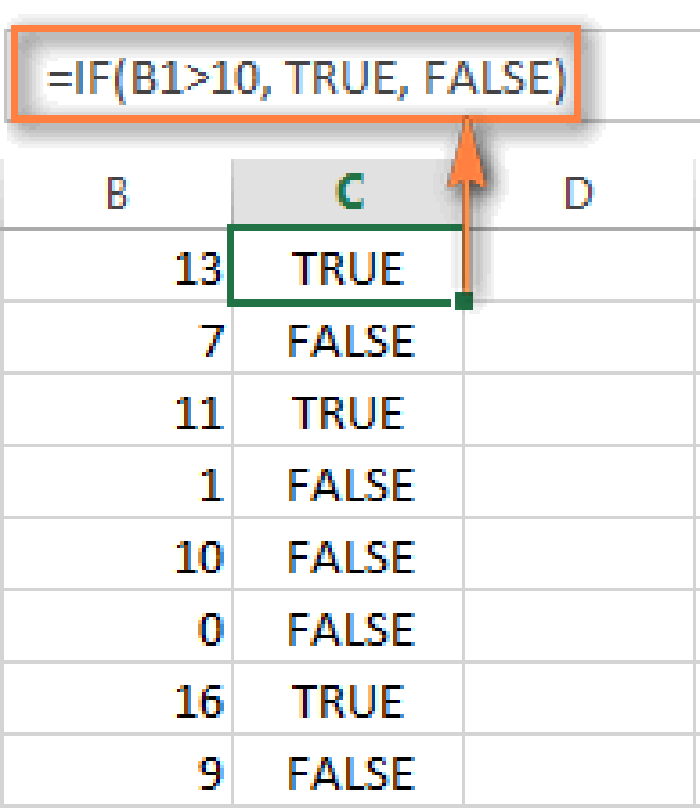The image size is (700, 808).
Task: Select cell containing value 1
Action: tap(117, 482)
